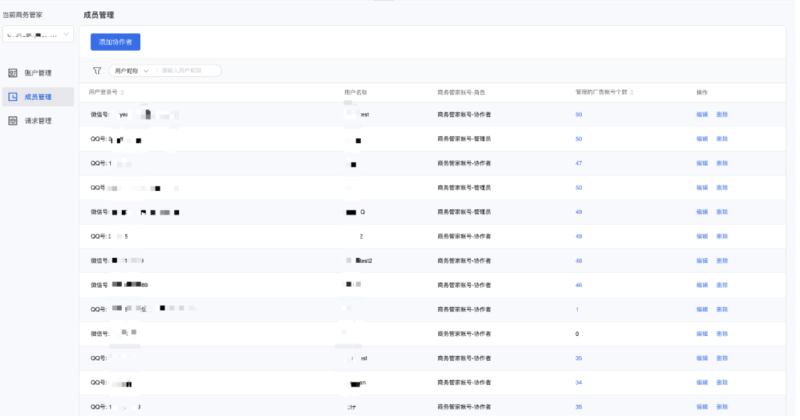Click 编辑 for the row with 47 accounts
The height and width of the screenshot is (420, 800).
click(702, 163)
